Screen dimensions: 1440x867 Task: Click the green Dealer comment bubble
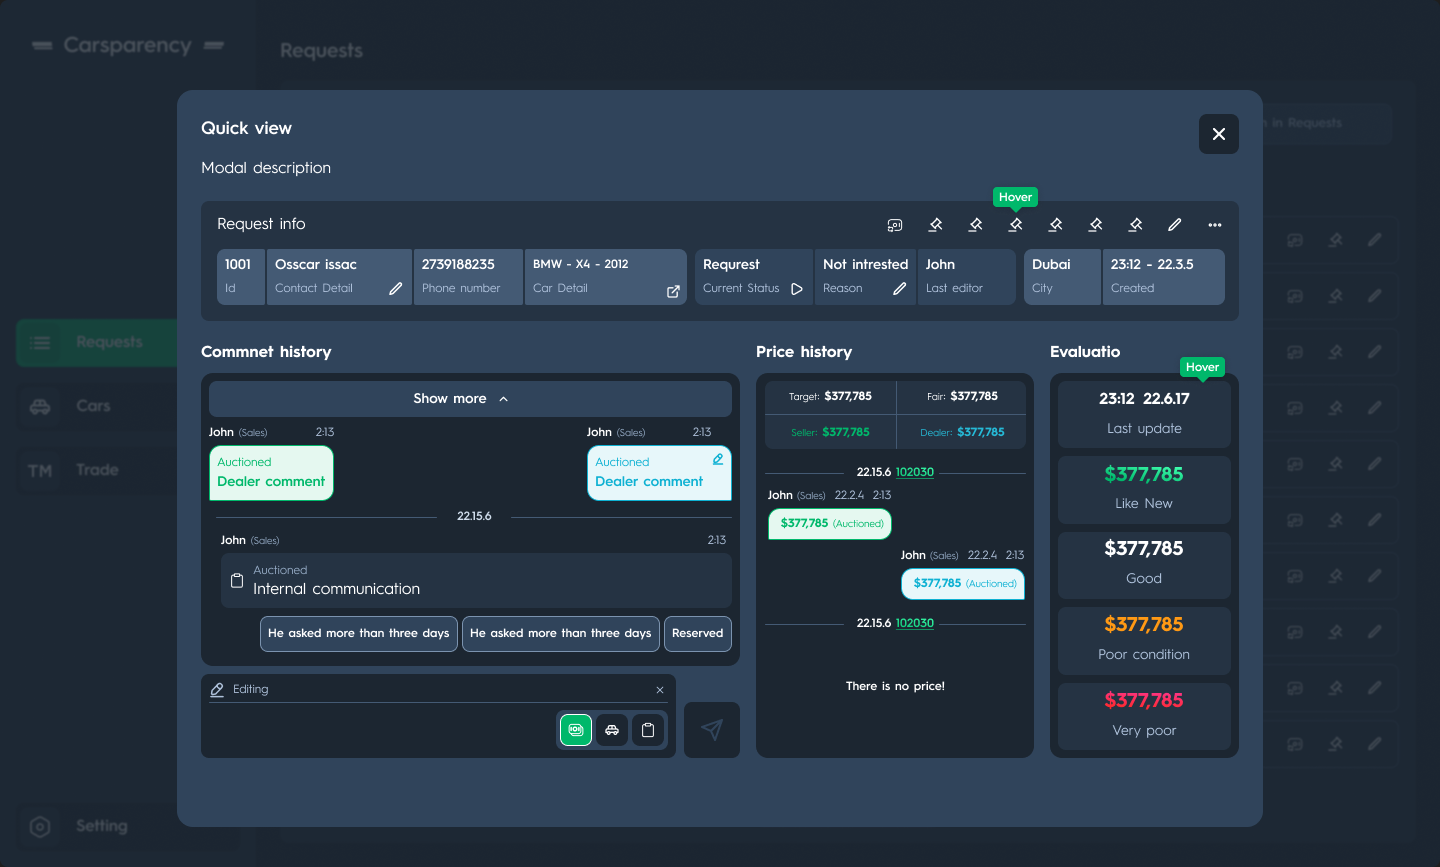(x=271, y=473)
